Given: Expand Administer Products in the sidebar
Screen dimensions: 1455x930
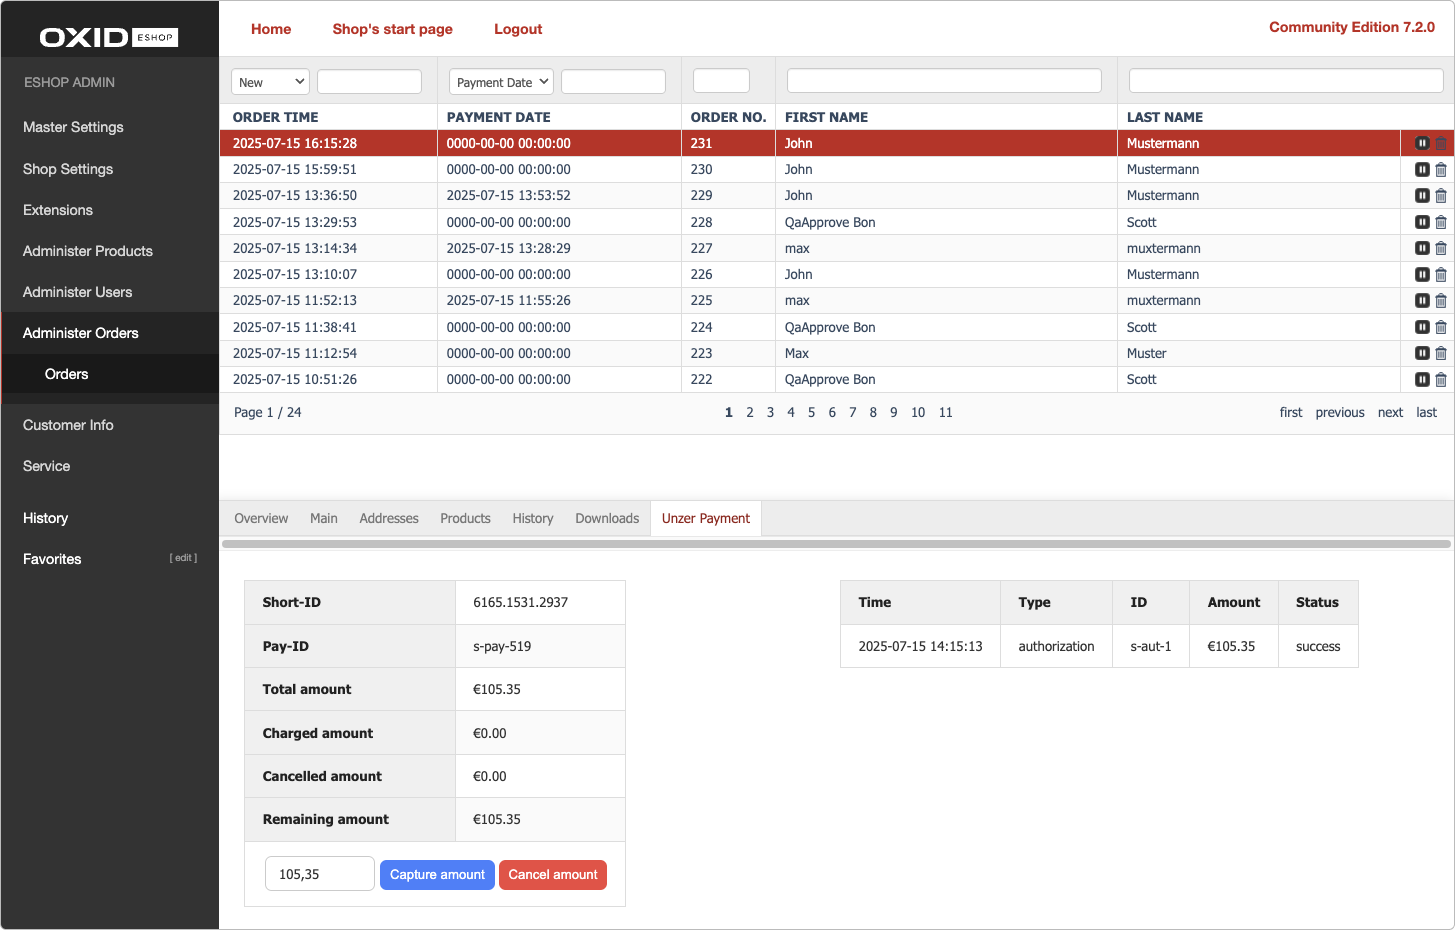Looking at the screenshot, I should pos(88,251).
